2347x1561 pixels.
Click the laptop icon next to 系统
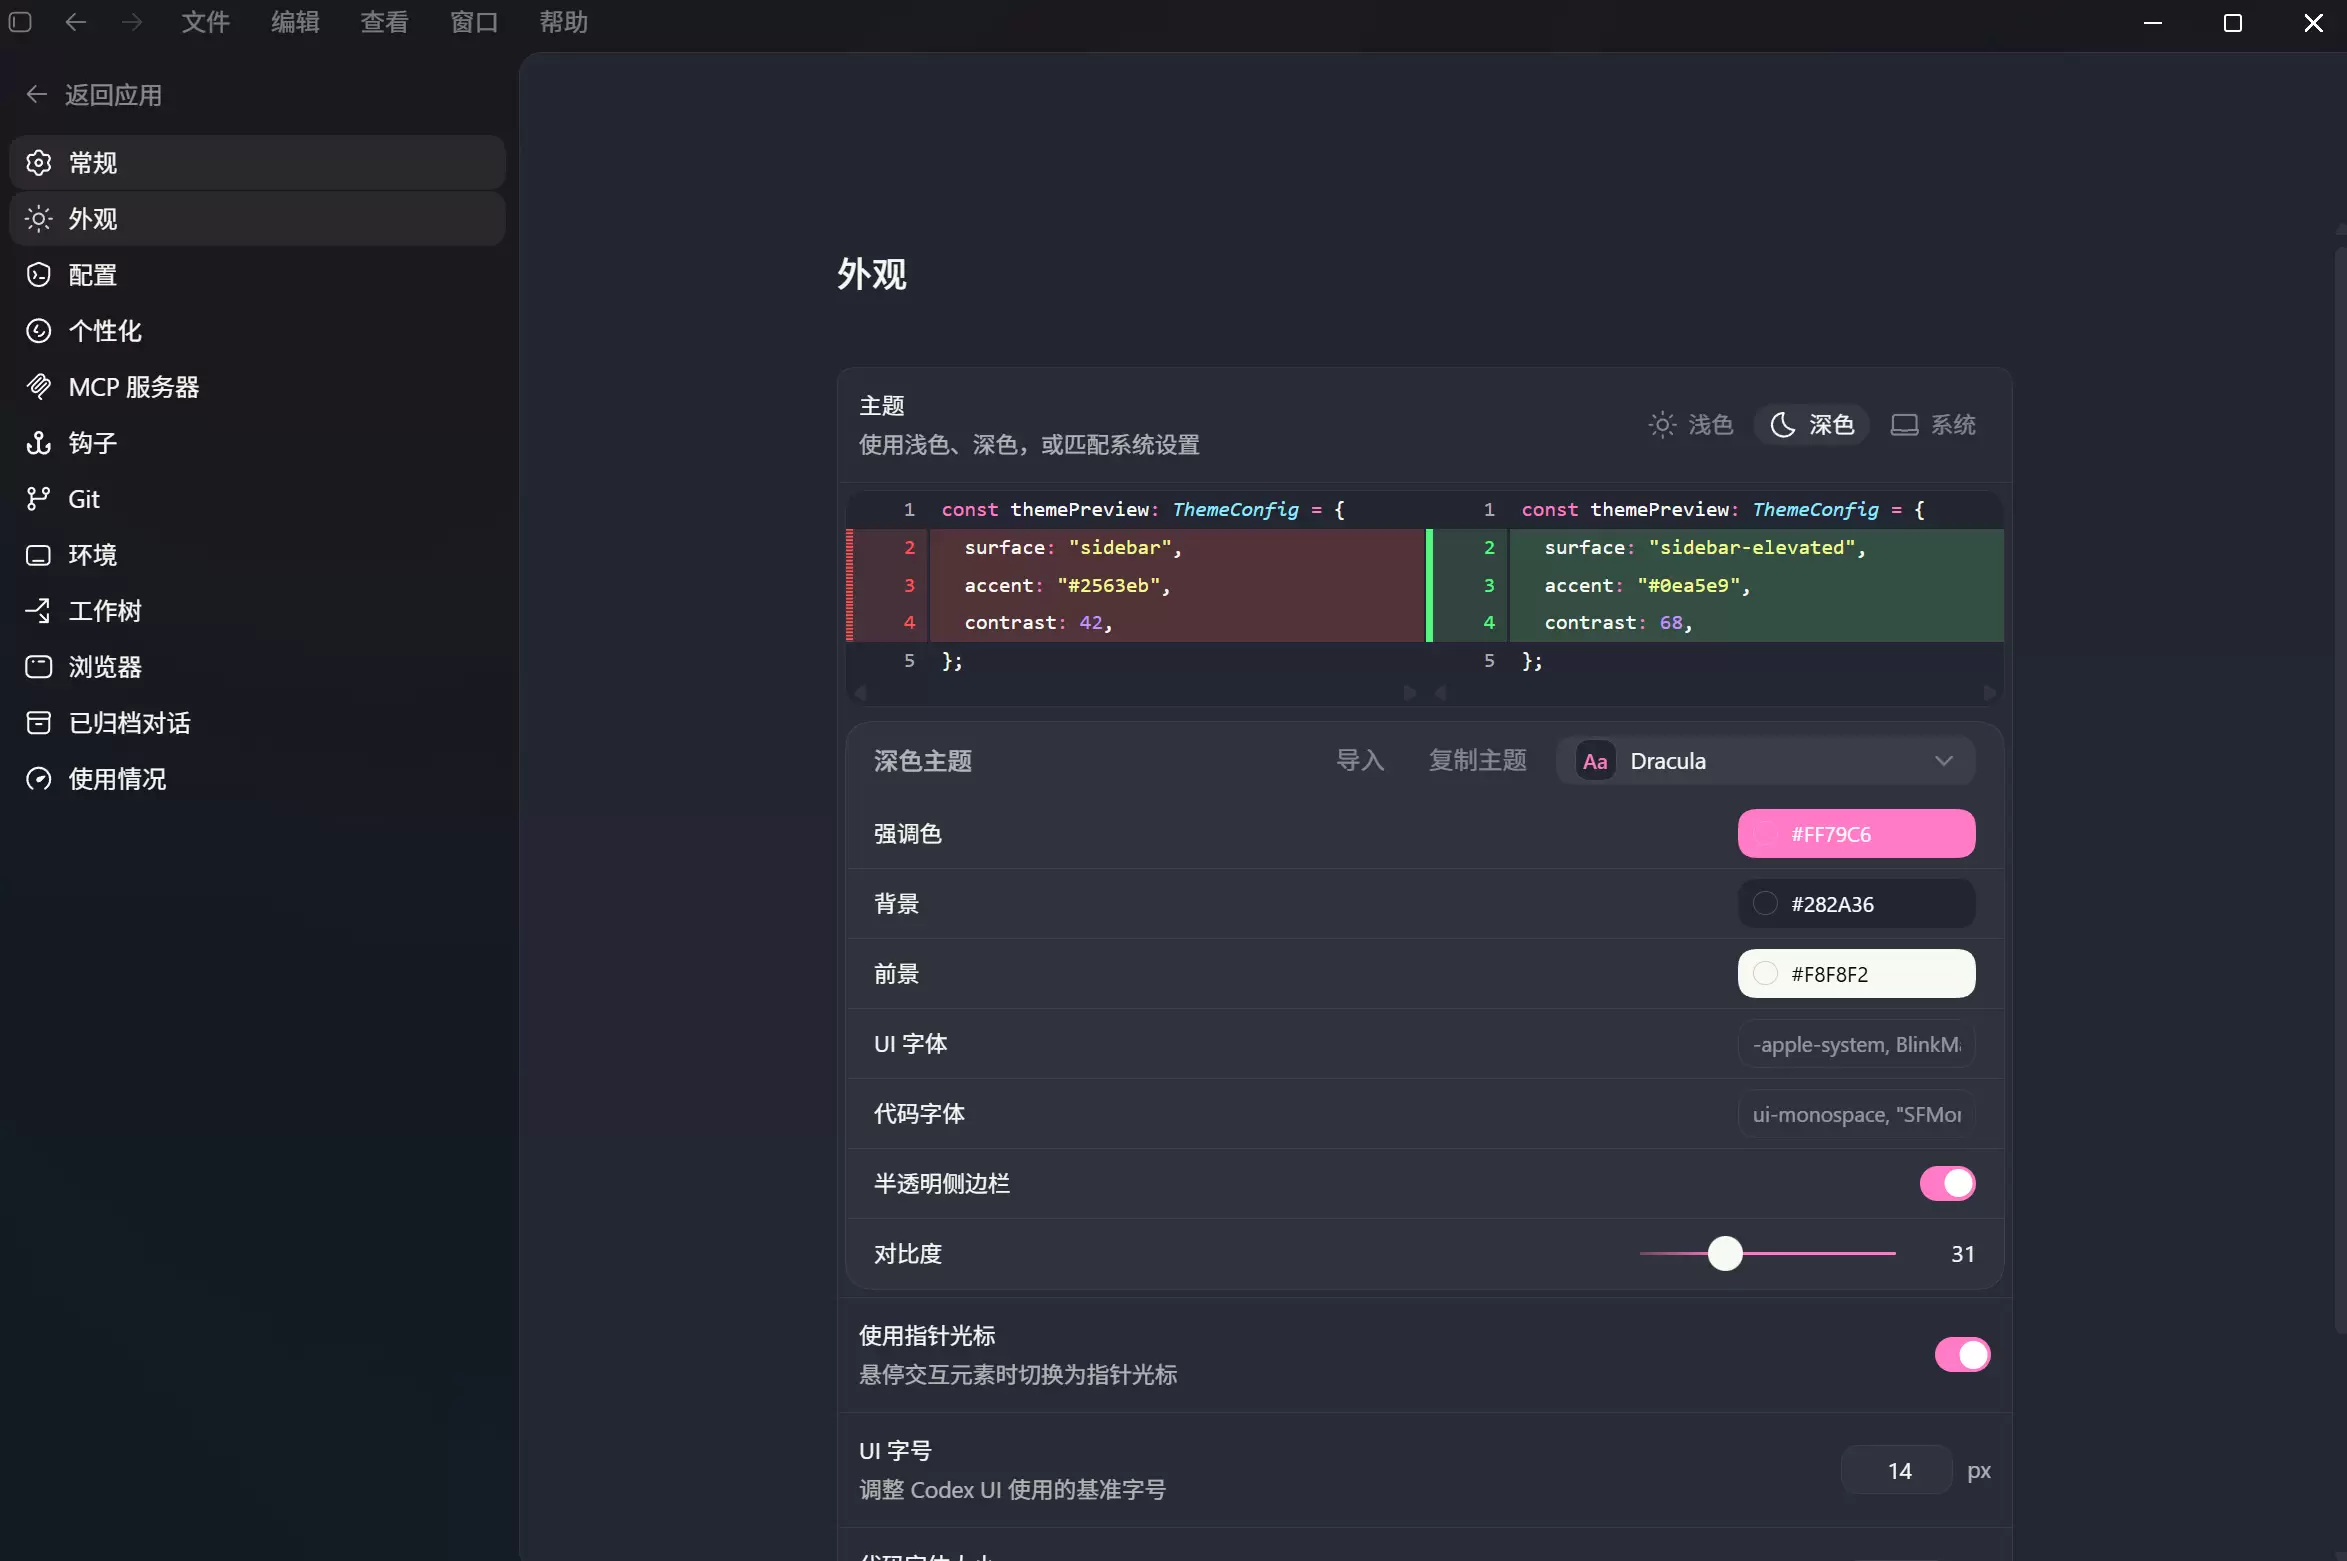(1904, 425)
